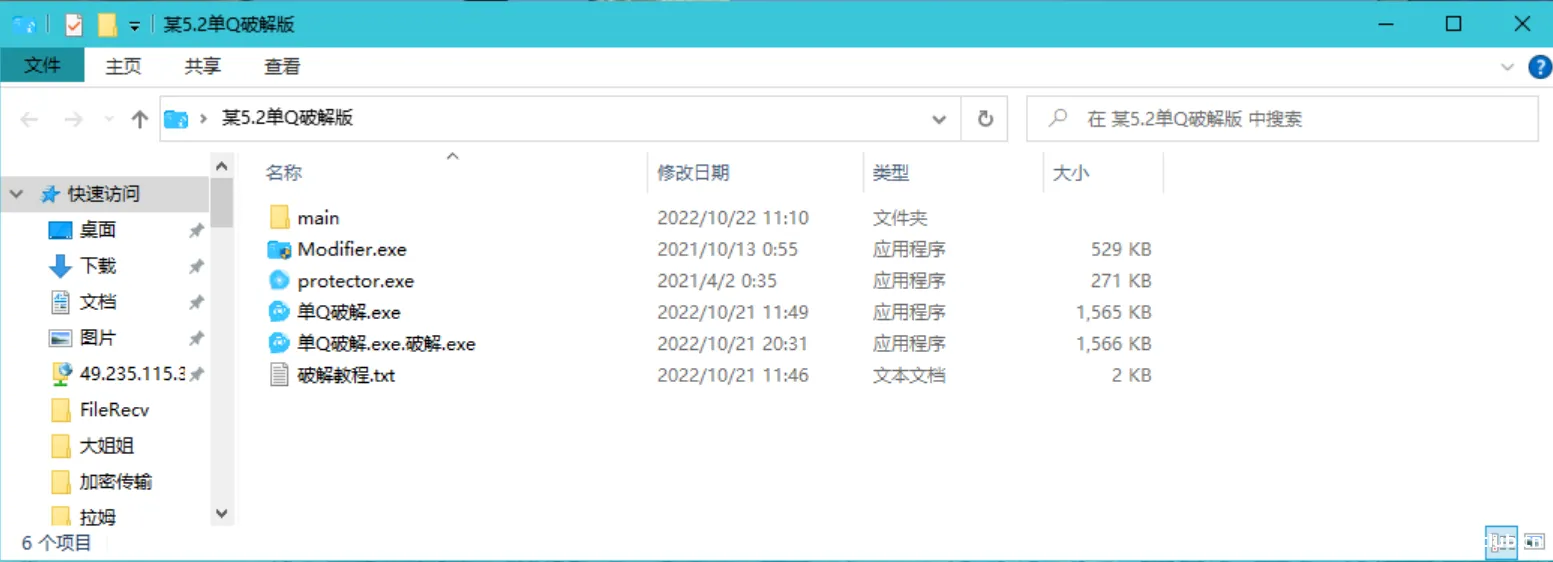Expand the ribbon with the chevron
Screen dimensions: 1553x562
coord(1508,67)
